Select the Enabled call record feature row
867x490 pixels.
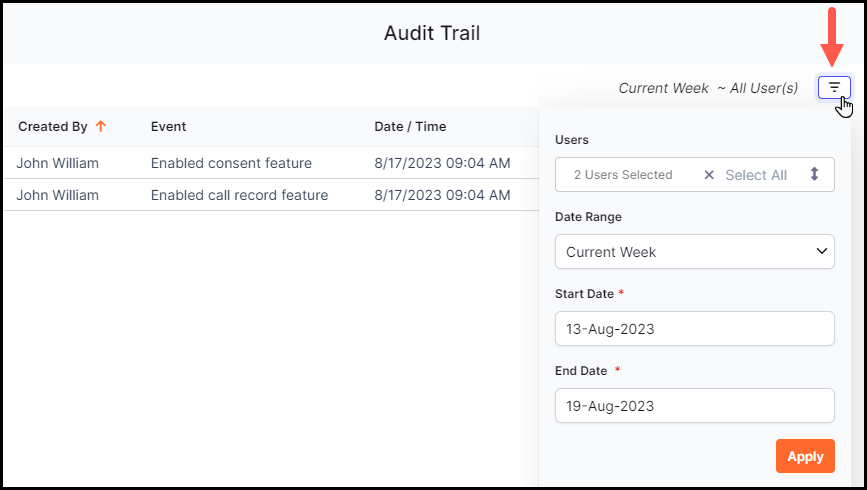pyautogui.click(x=271, y=195)
